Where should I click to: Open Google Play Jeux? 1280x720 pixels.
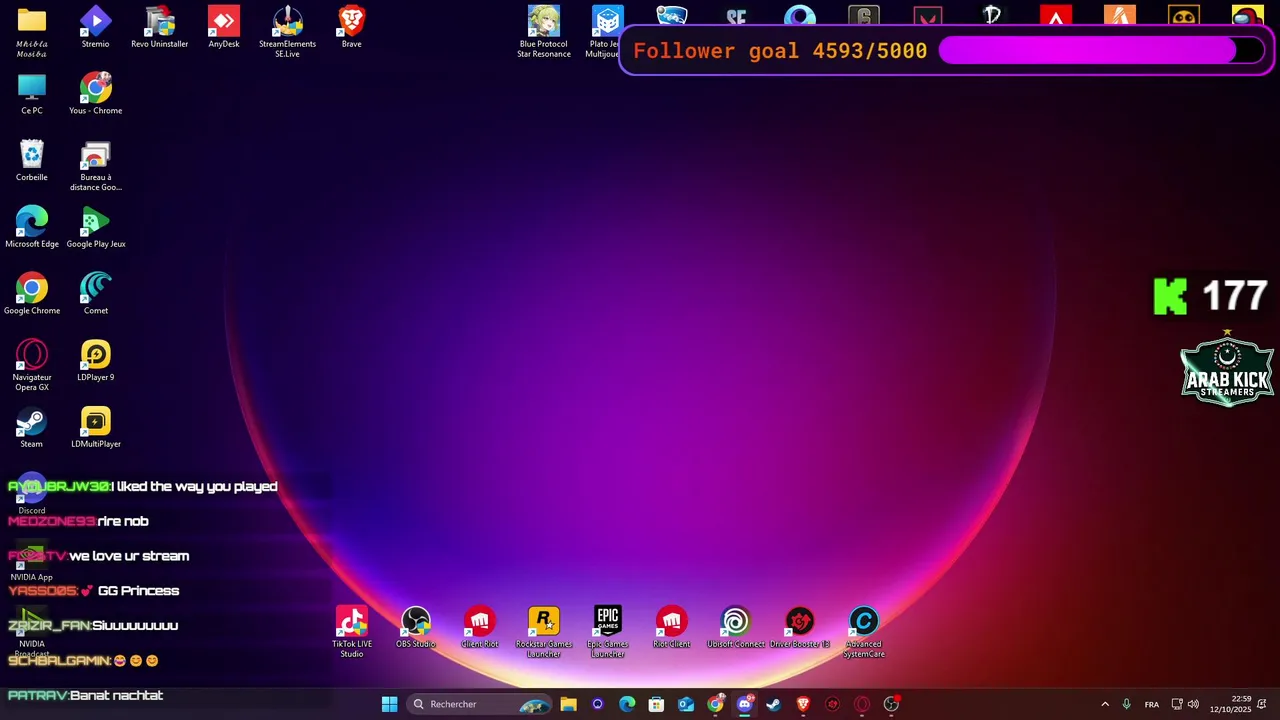(x=96, y=227)
